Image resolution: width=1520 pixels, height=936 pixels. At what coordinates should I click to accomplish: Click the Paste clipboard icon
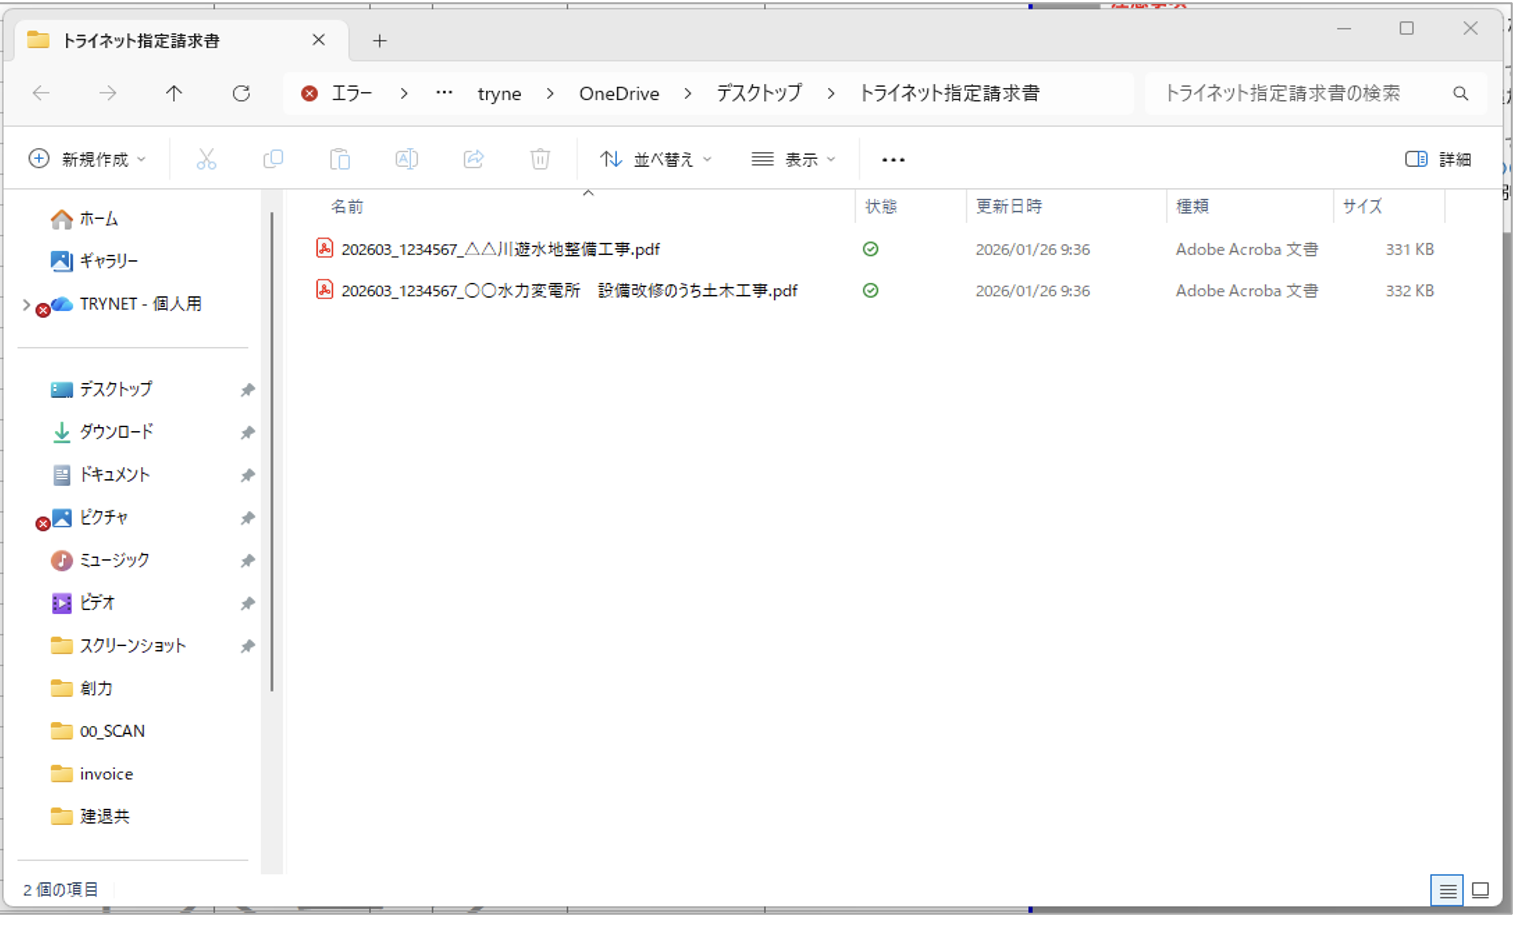(x=340, y=159)
